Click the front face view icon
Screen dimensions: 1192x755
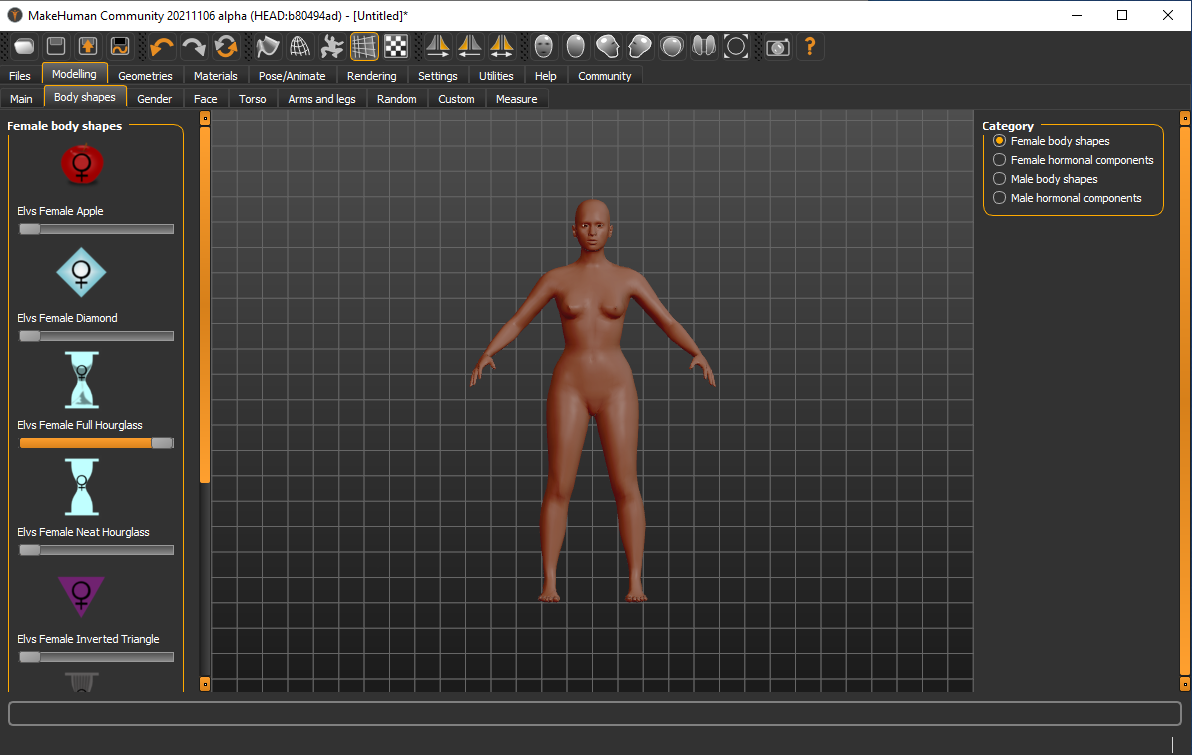point(544,46)
